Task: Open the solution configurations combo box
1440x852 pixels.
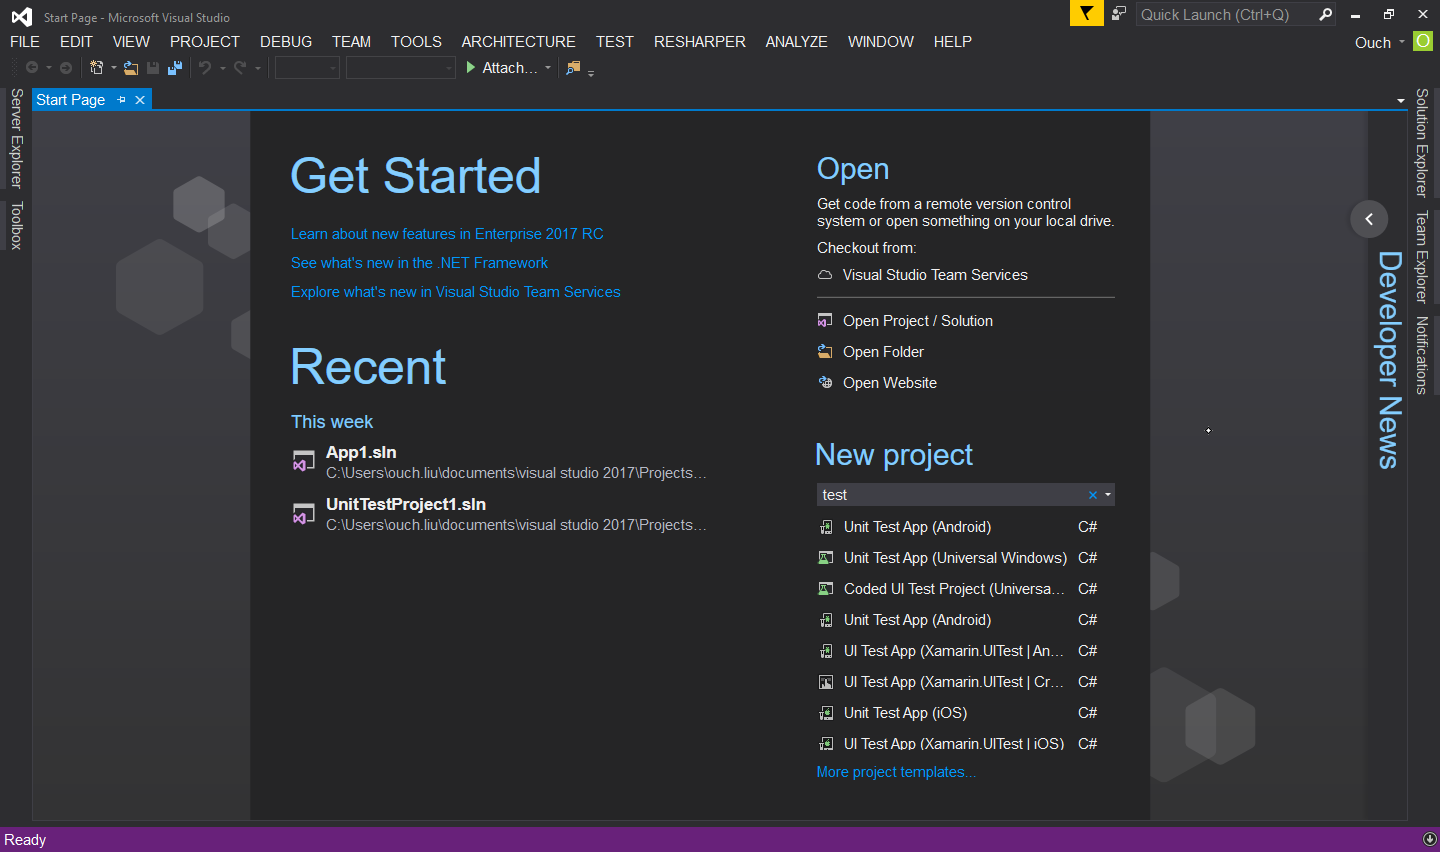Action: click(x=307, y=68)
